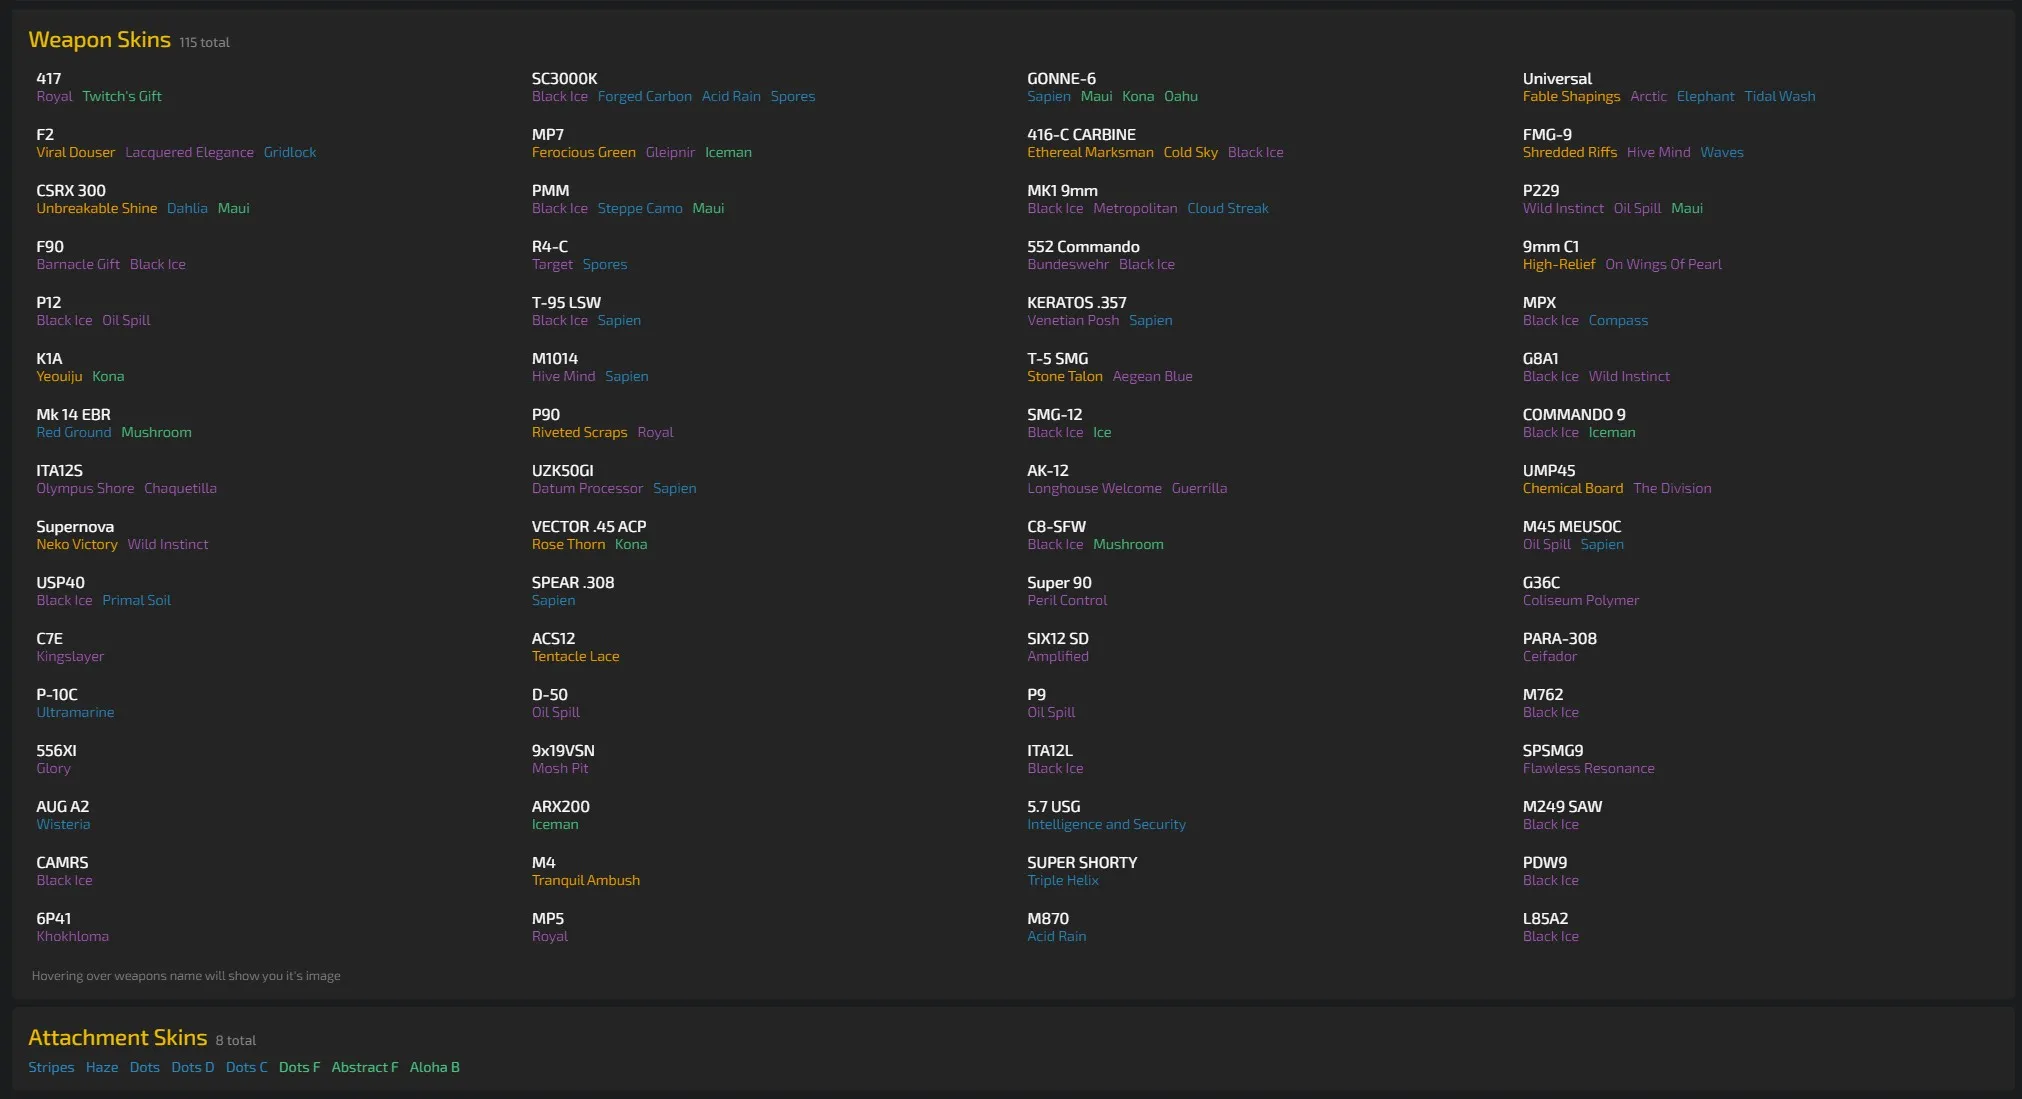Click the Dahlia skin under CSRX 300

click(x=187, y=208)
